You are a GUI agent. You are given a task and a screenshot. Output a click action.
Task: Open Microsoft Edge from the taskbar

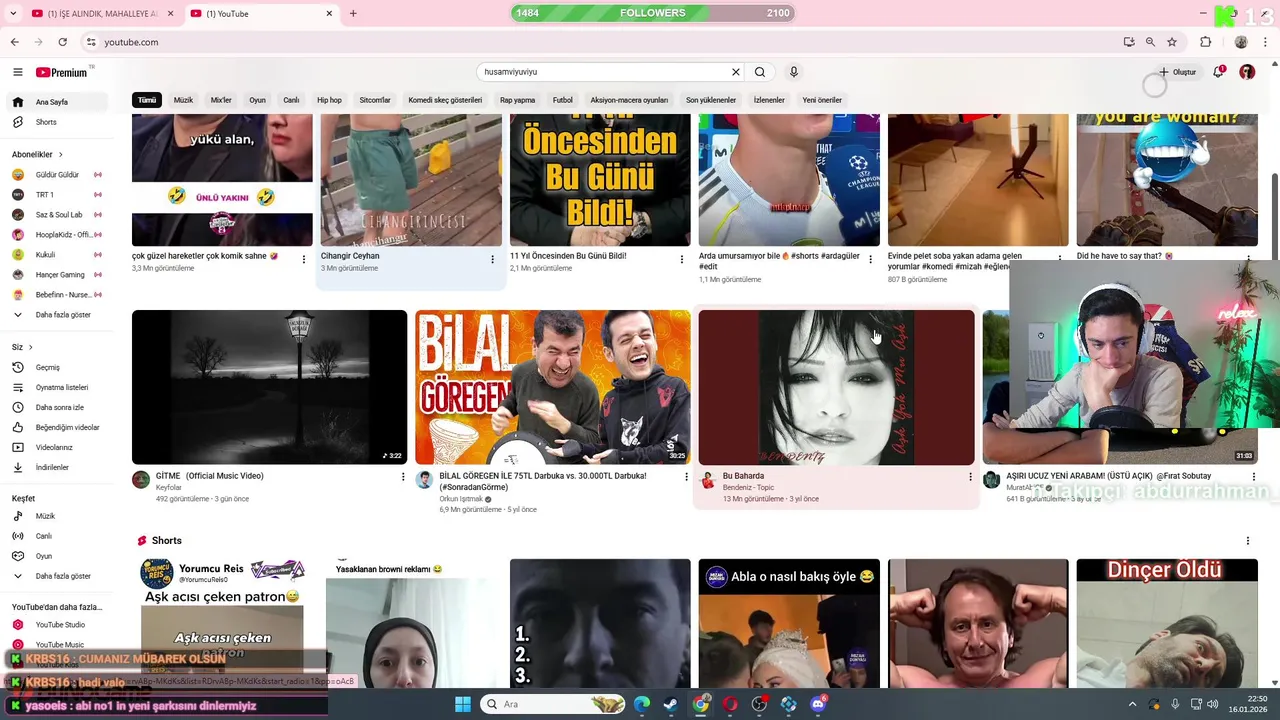point(641,704)
